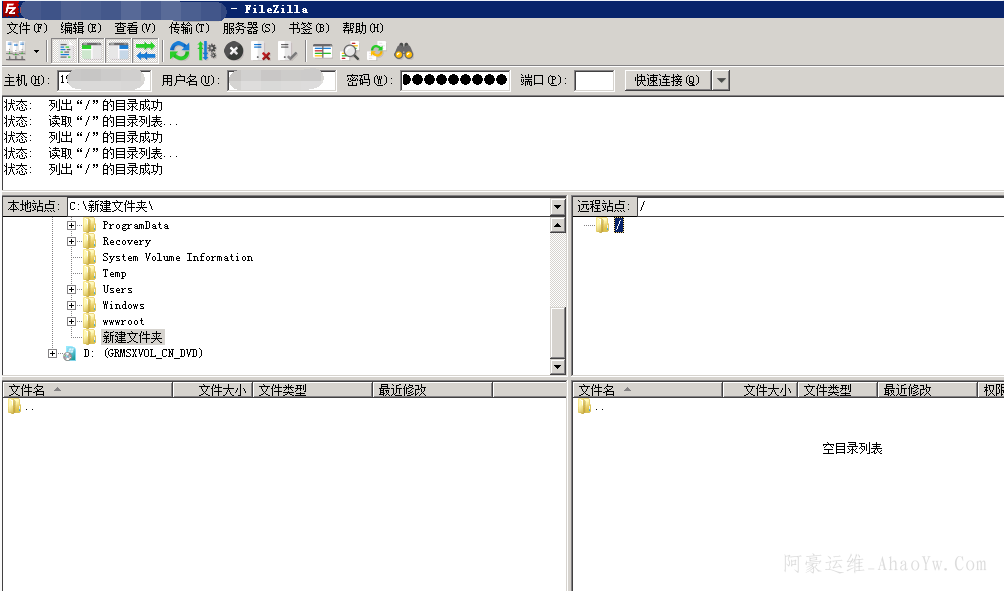This screenshot has width=1004, height=591.
Task: Toggle directory comparison
Action: click(350, 51)
